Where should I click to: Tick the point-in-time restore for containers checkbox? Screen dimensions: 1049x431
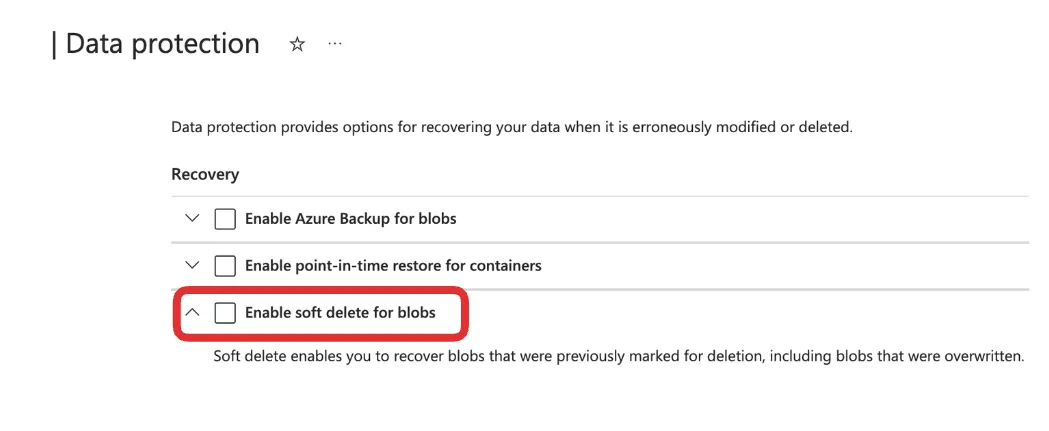(225, 266)
